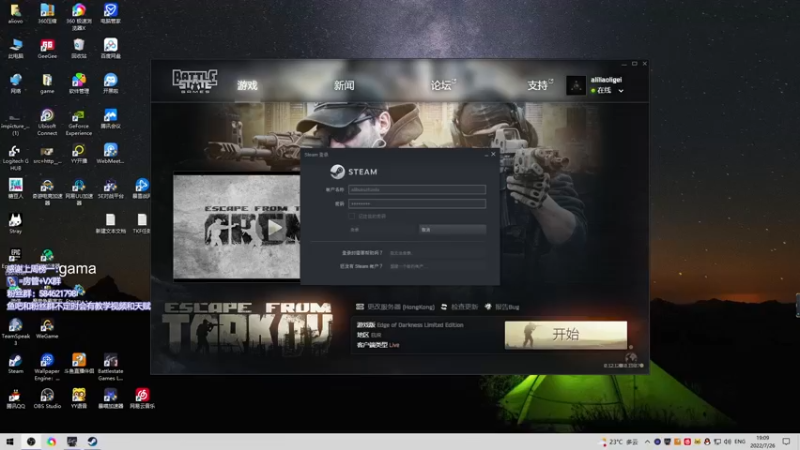Image resolution: width=800 pixels, height=450 pixels.
Task: Open the YY开播 desktop icon
Action: [79, 154]
